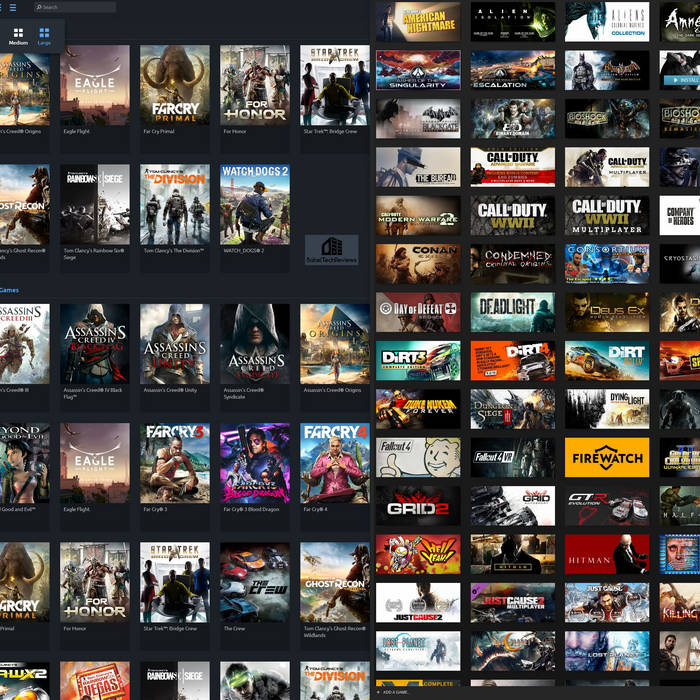The height and width of the screenshot is (700, 700).
Task: Click the 'Far Cry 4' title text
Action: click(315, 509)
